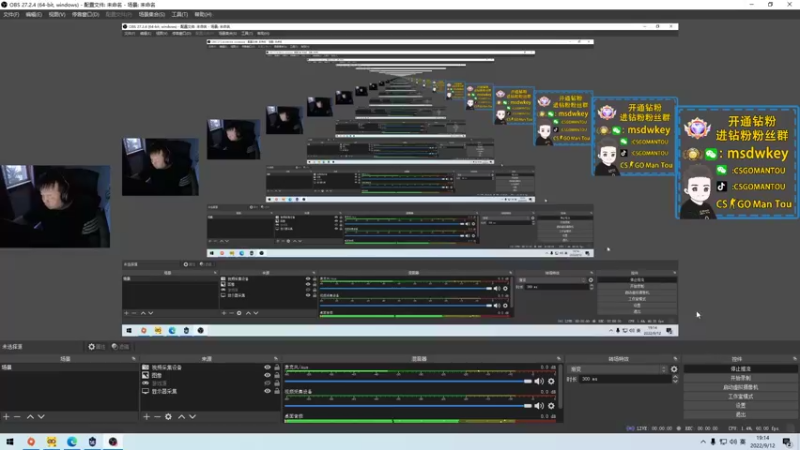800x450 pixels.
Task: Click Stop Streaming button in Controls
Action: 740,369
